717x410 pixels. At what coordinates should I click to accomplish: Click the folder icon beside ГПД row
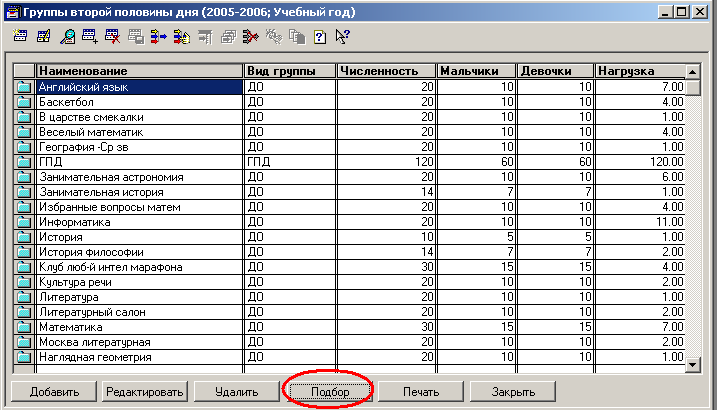[x=24, y=162]
